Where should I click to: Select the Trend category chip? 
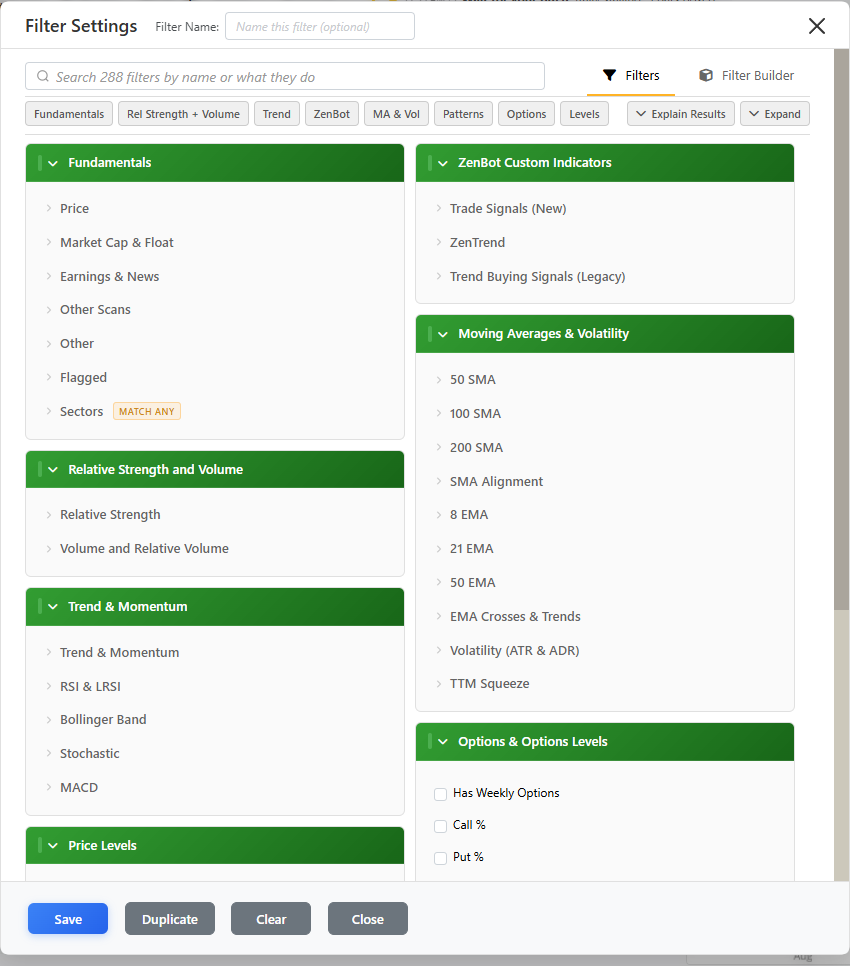pyautogui.click(x=277, y=114)
